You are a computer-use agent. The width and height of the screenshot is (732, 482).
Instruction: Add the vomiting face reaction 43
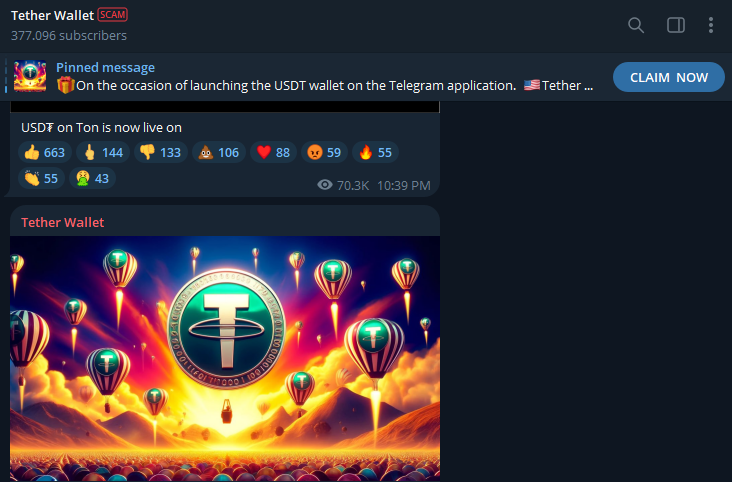pyautogui.click(x=92, y=178)
